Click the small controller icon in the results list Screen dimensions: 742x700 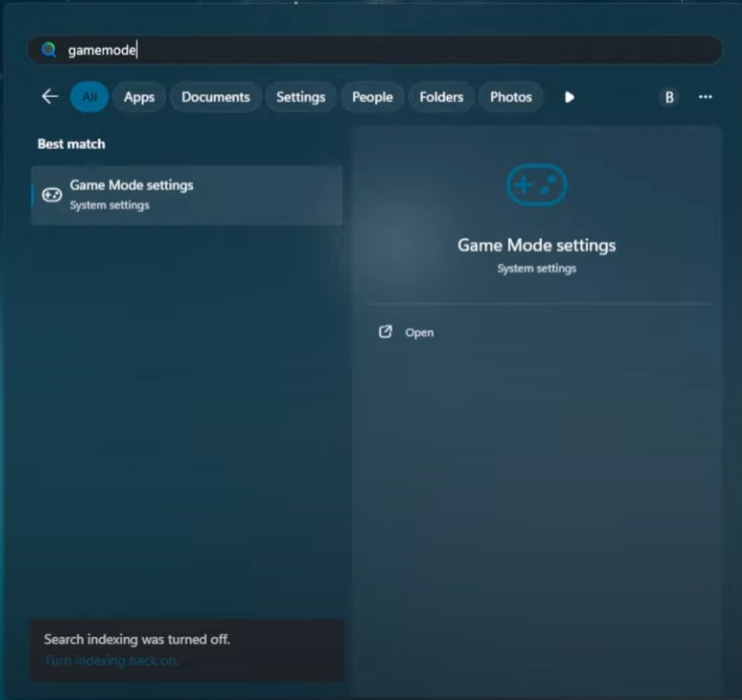tap(52, 195)
